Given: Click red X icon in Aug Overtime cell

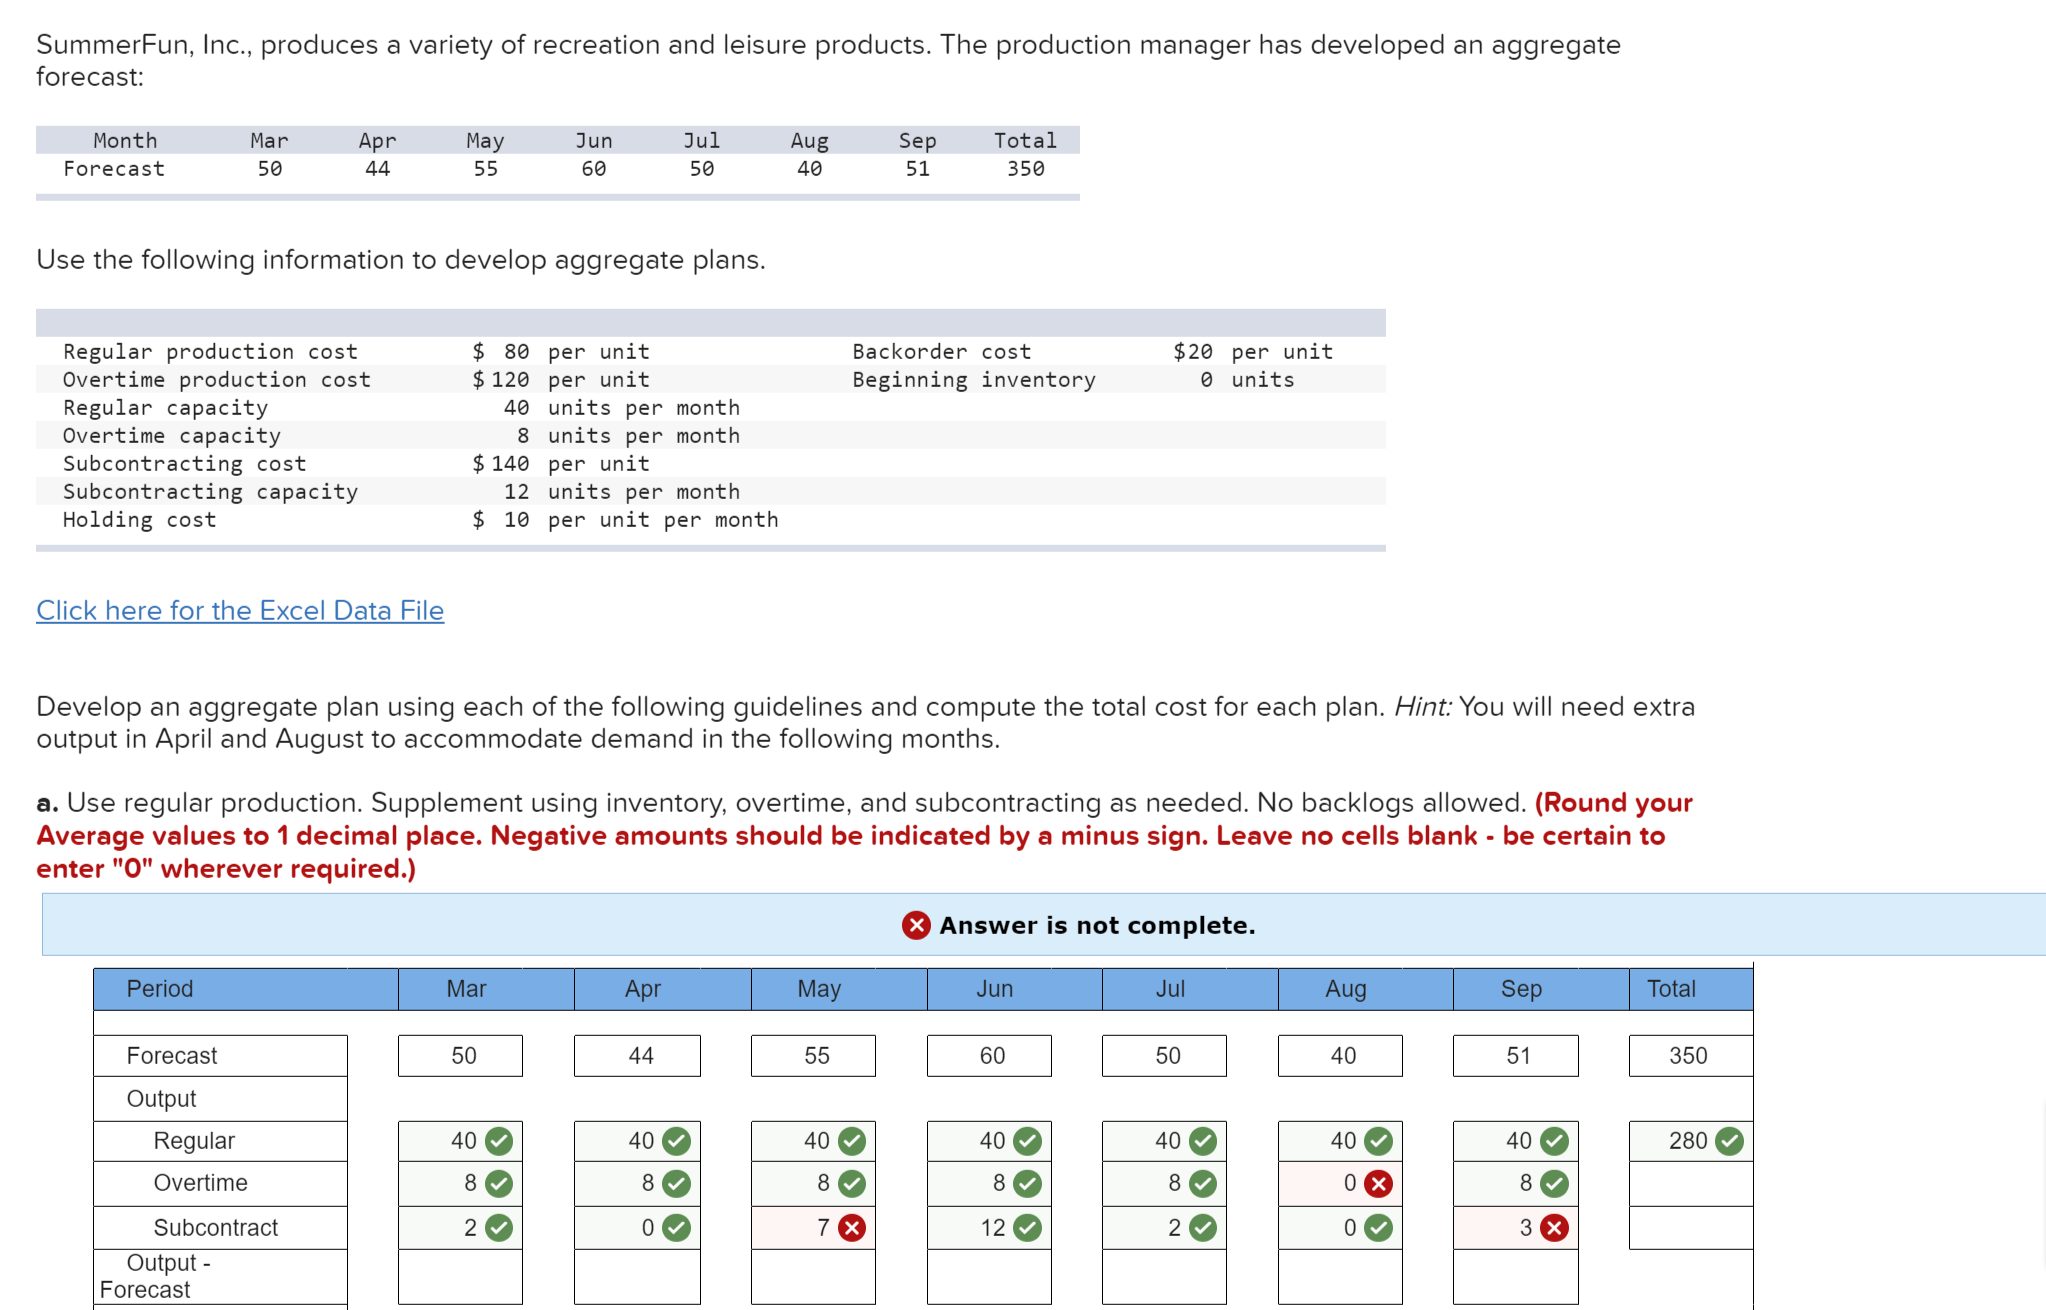Looking at the screenshot, I should 1378,1184.
